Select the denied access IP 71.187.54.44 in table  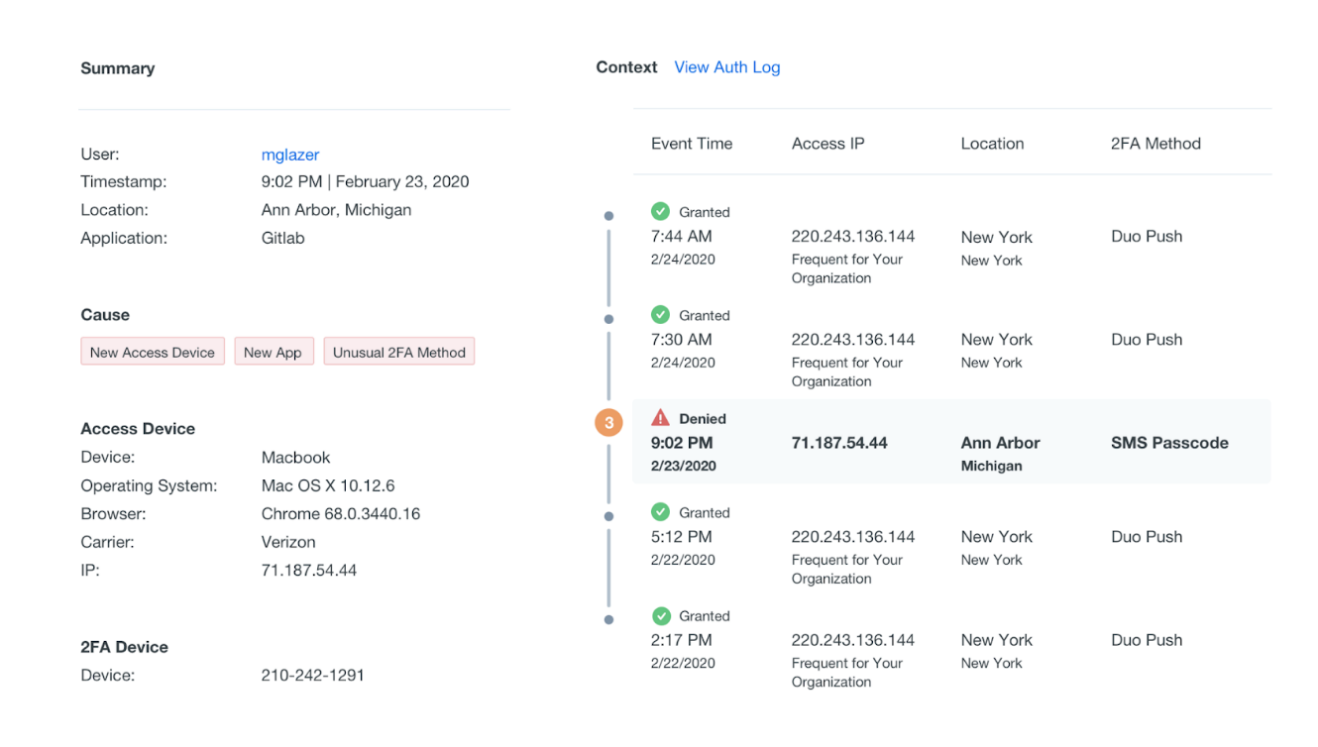(x=839, y=442)
